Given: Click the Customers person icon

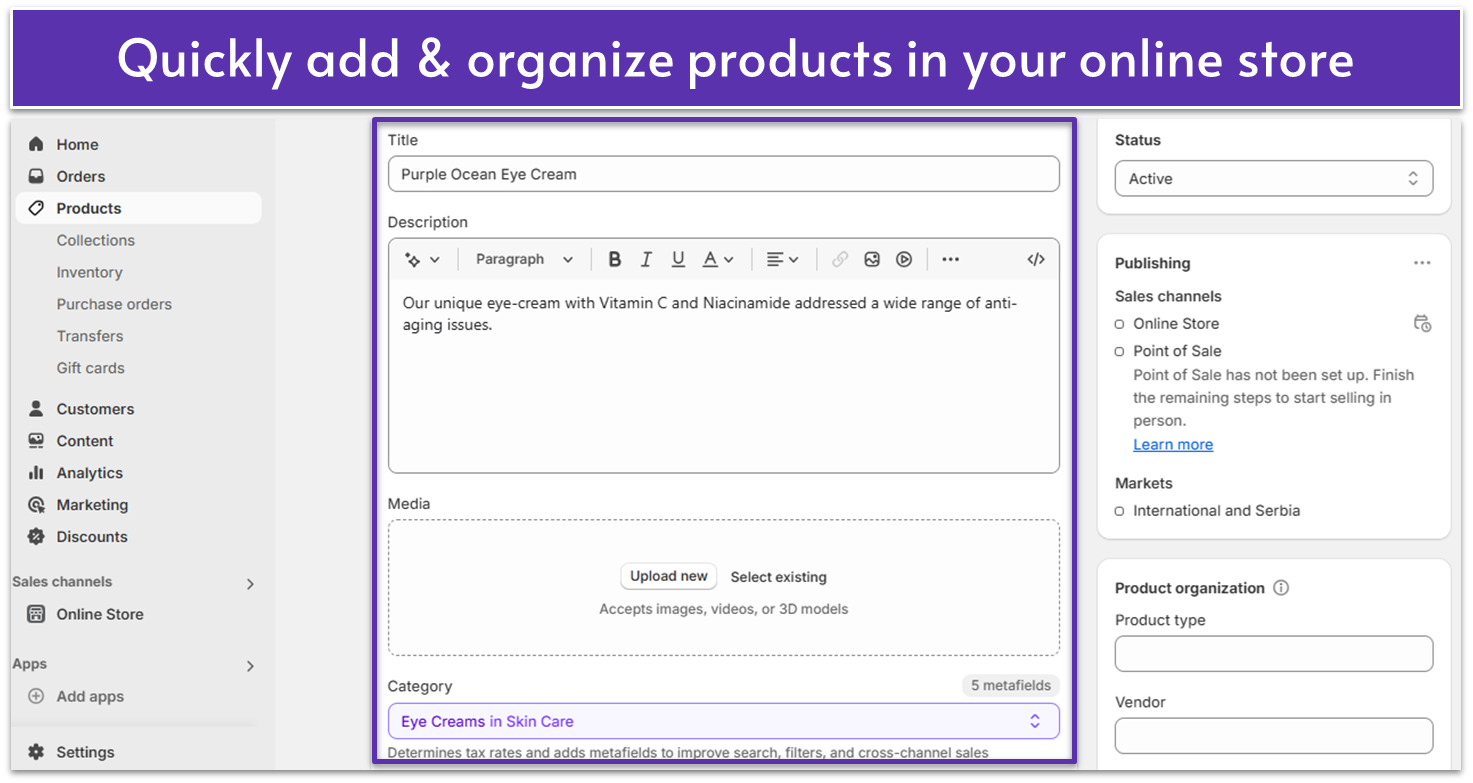Looking at the screenshot, I should click(x=36, y=408).
